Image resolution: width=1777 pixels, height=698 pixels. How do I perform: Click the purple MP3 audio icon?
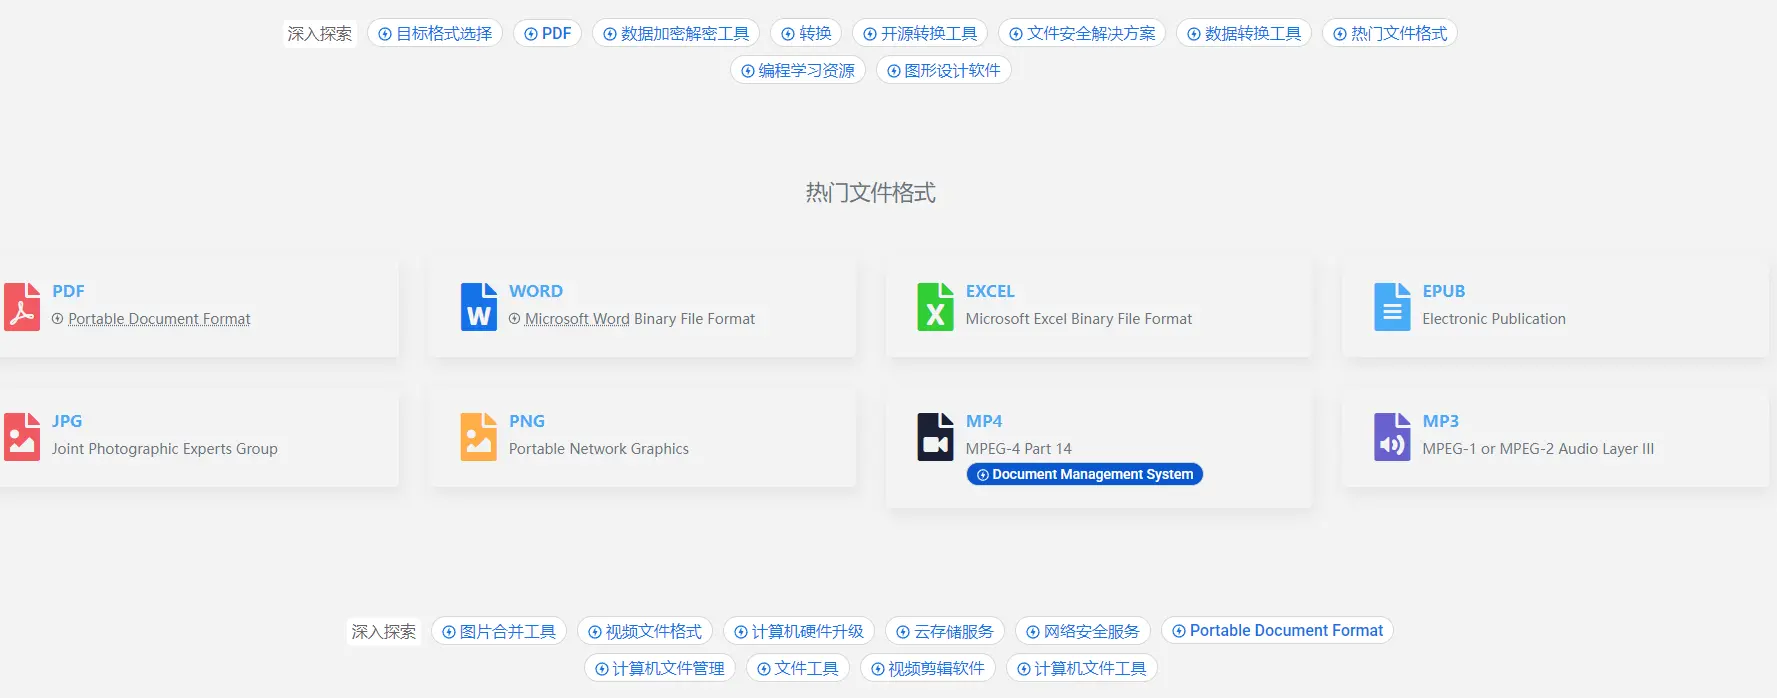[1392, 437]
